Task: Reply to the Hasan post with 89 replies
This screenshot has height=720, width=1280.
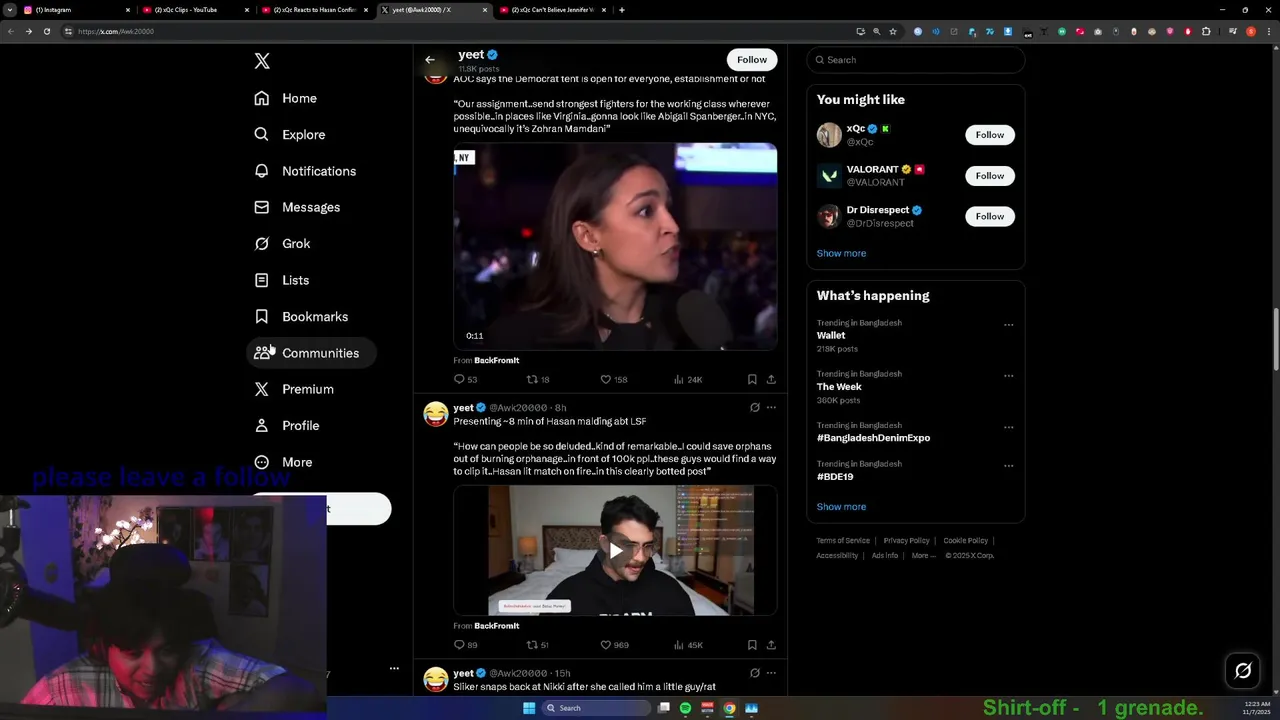Action: coord(465,645)
